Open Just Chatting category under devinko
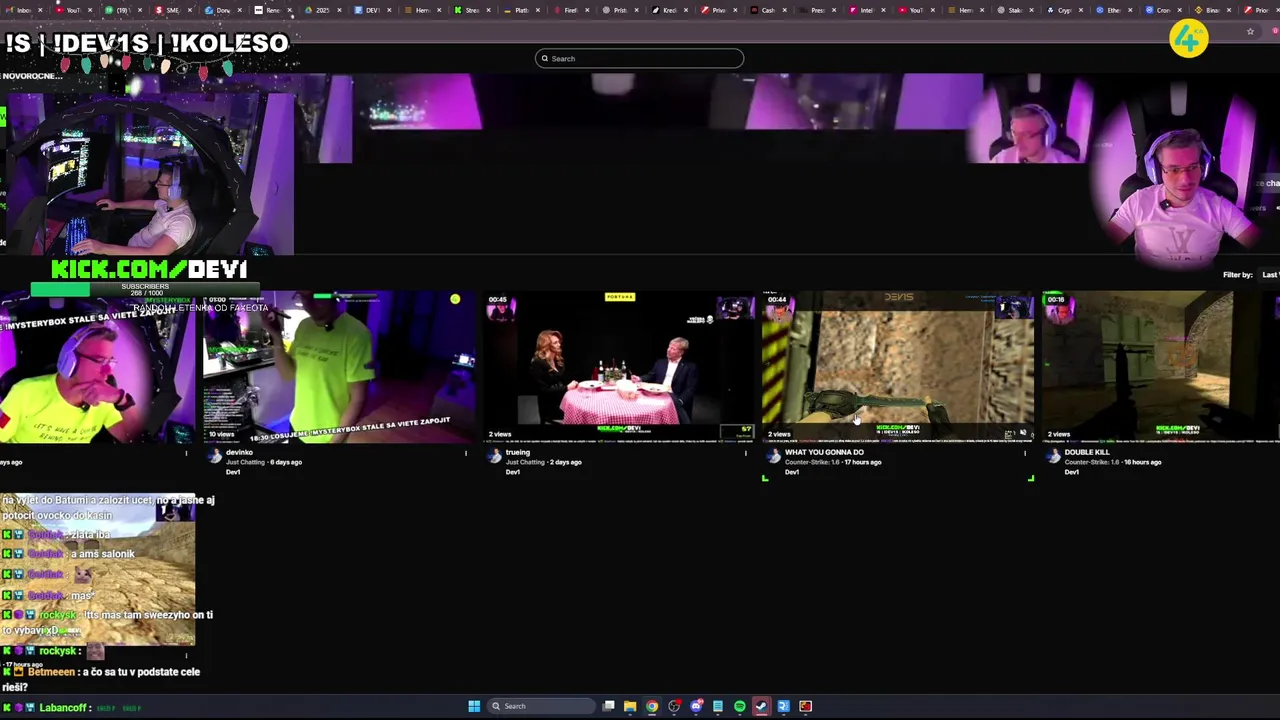The image size is (1280, 720). [245, 462]
